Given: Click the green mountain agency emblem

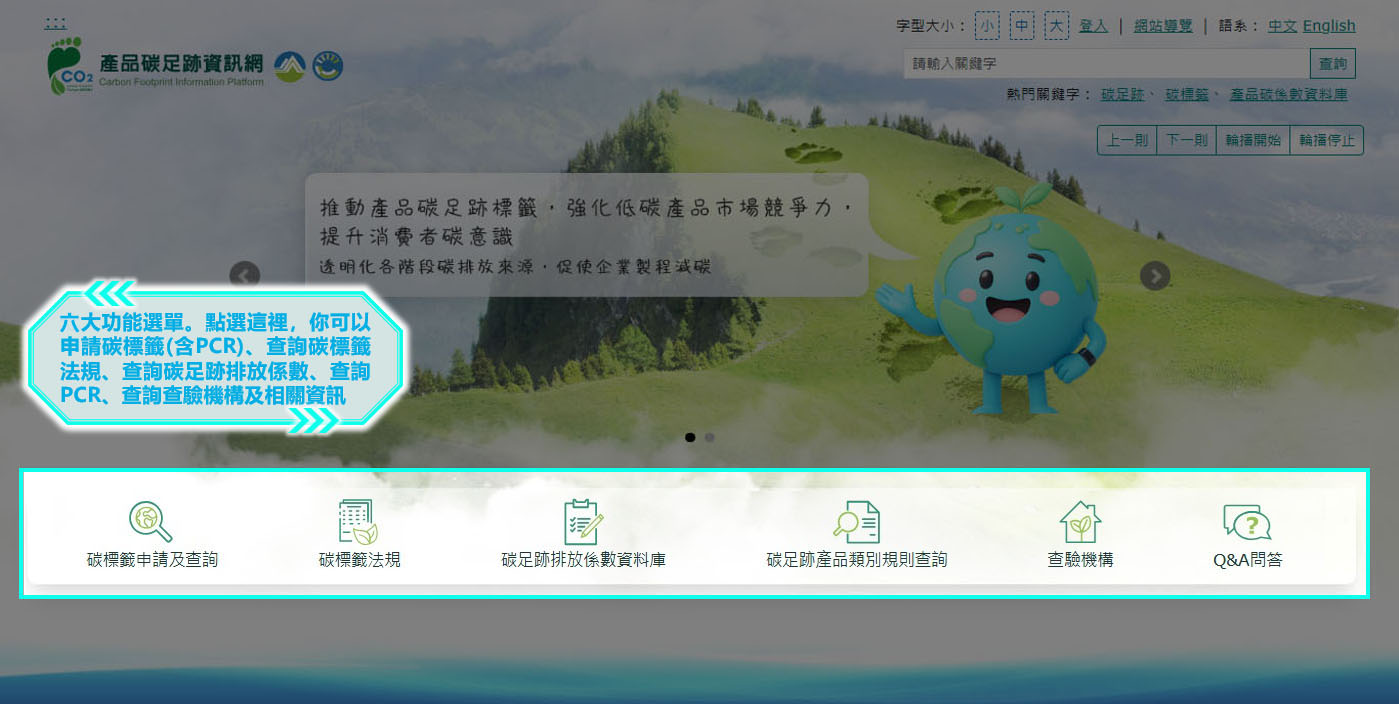Looking at the screenshot, I should tap(290, 66).
